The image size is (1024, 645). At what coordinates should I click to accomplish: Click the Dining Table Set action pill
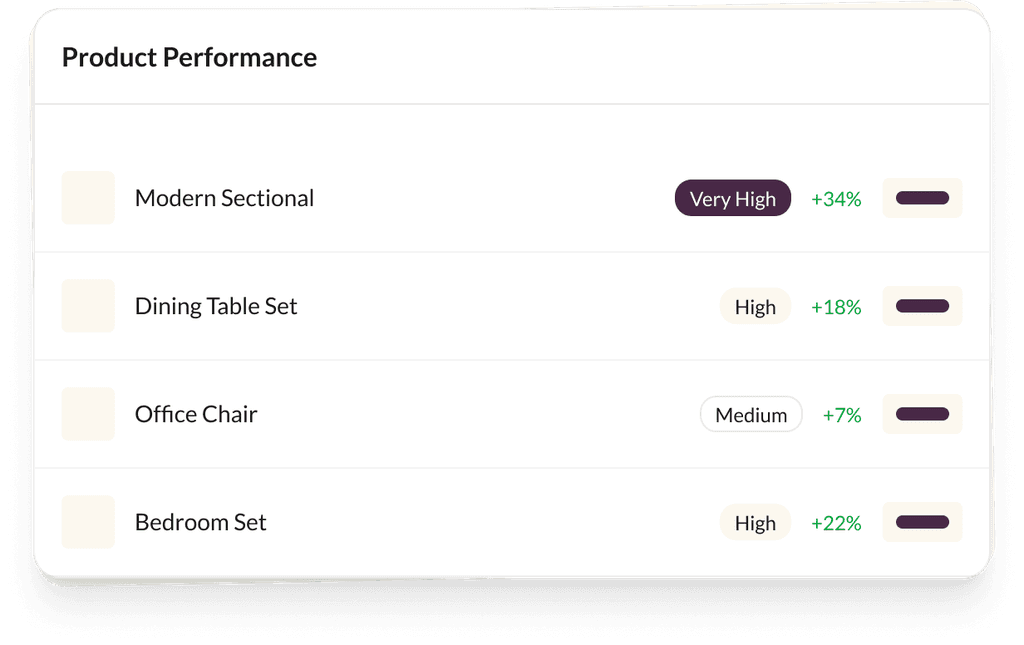922,306
